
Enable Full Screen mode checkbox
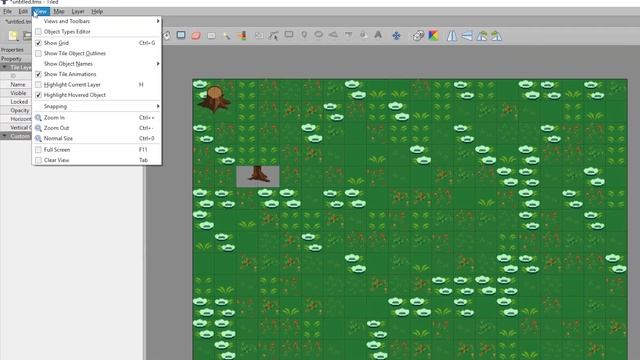[38, 150]
